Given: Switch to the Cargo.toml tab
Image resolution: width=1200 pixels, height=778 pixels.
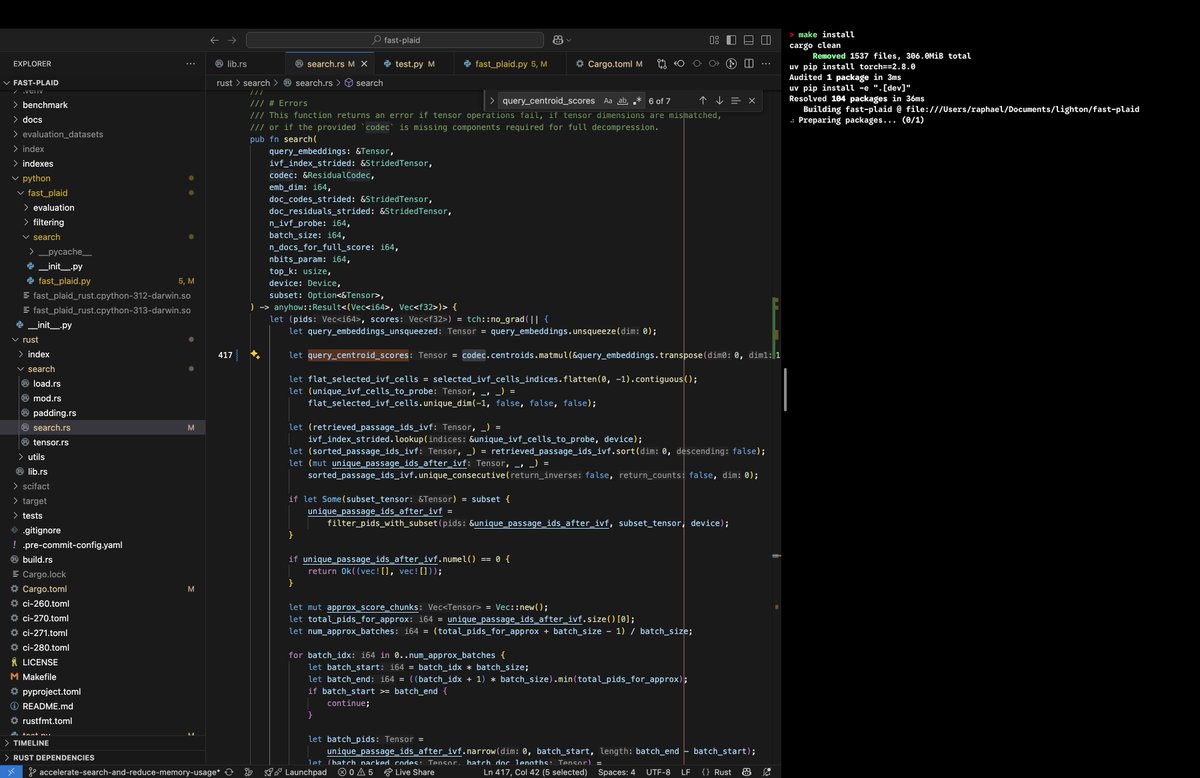Looking at the screenshot, I should tap(610, 63).
